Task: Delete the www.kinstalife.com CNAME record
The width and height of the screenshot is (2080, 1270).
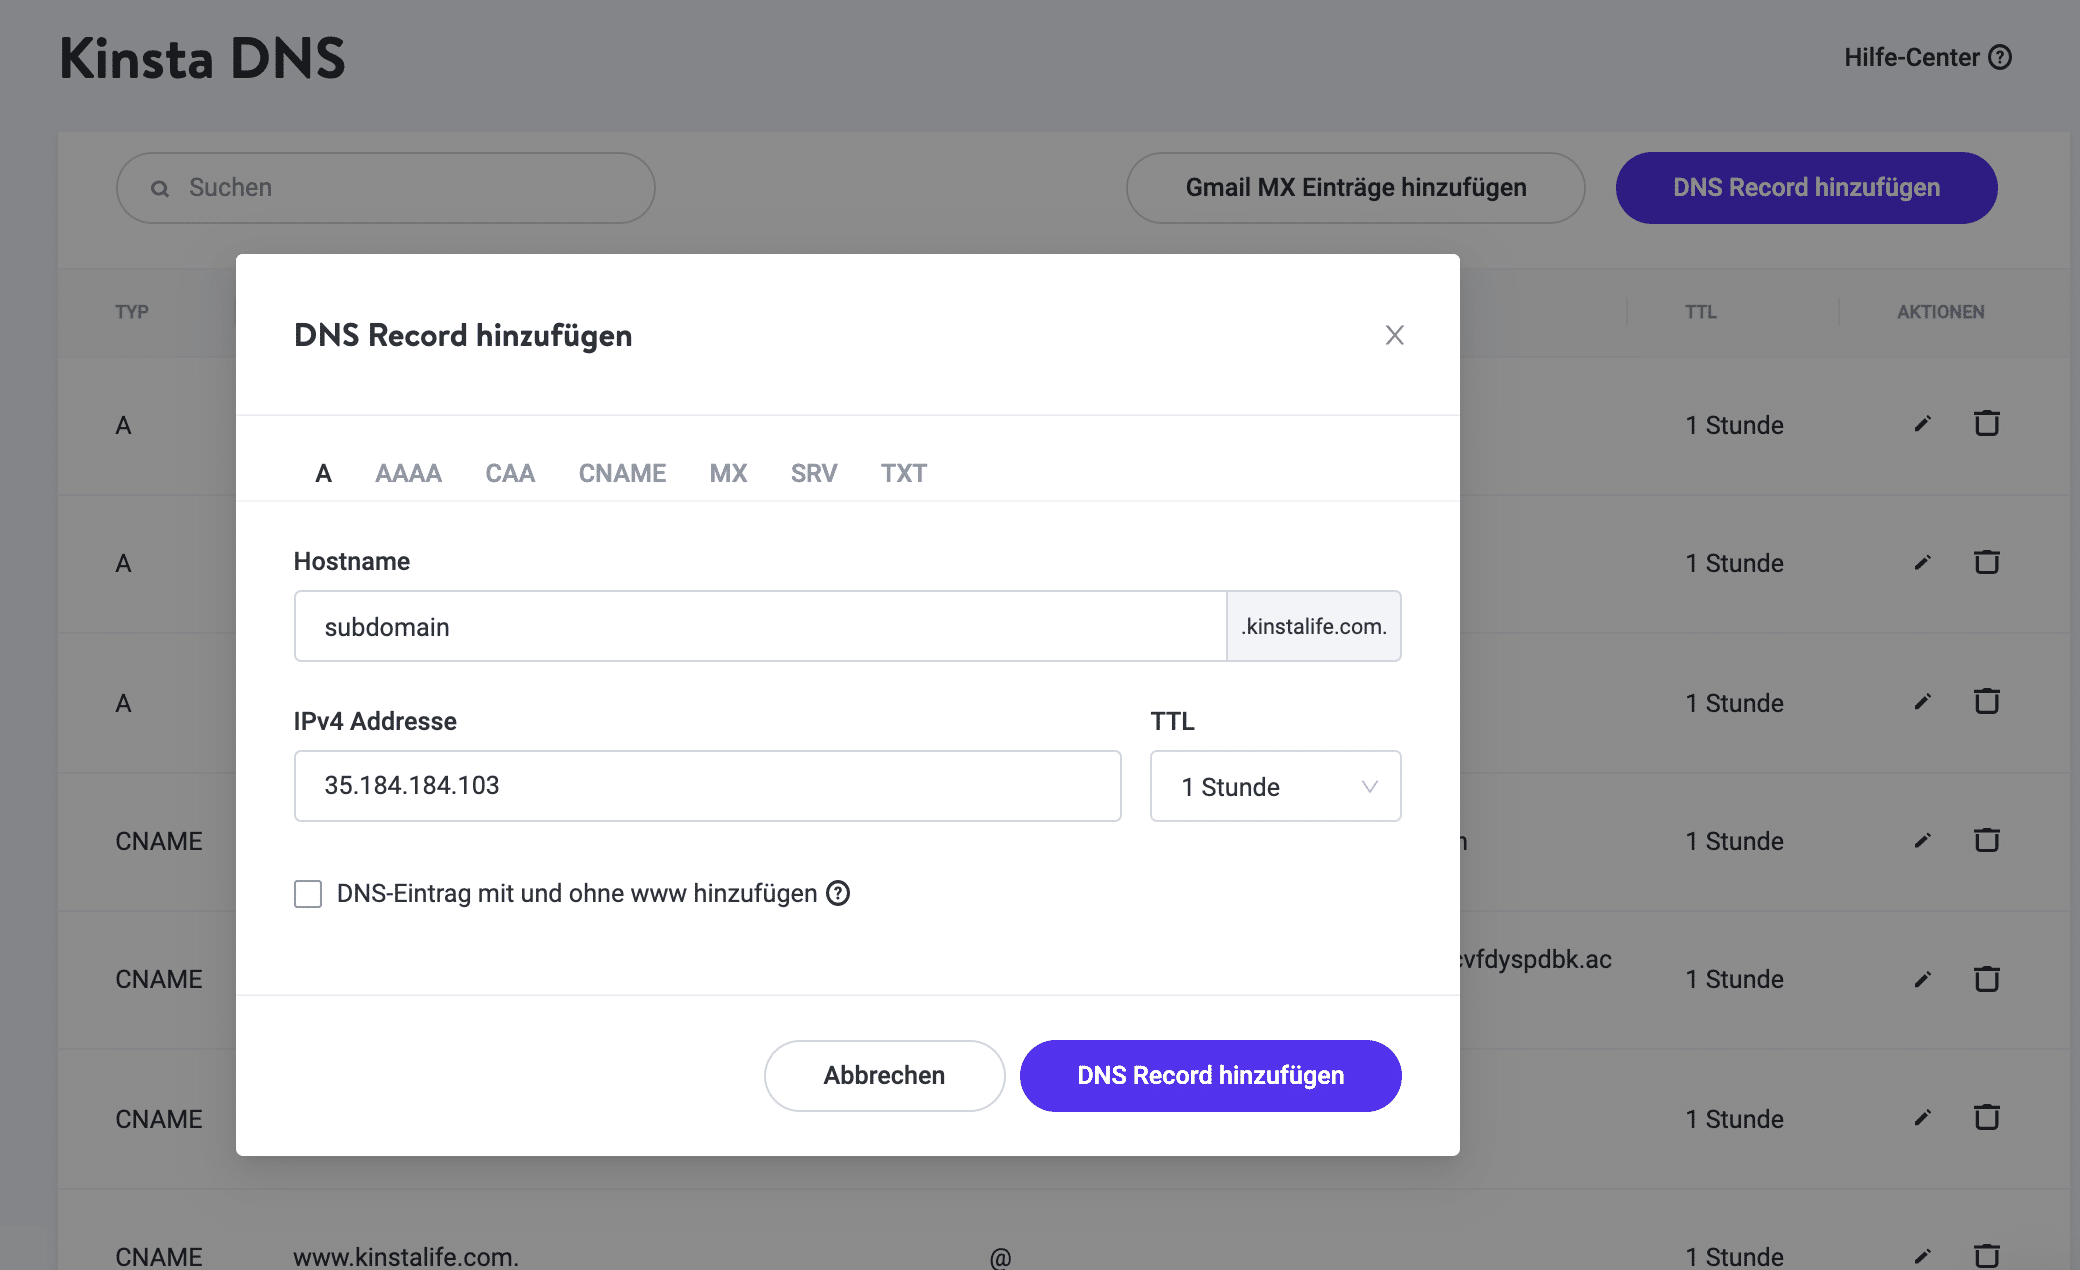Action: pos(1985,1256)
